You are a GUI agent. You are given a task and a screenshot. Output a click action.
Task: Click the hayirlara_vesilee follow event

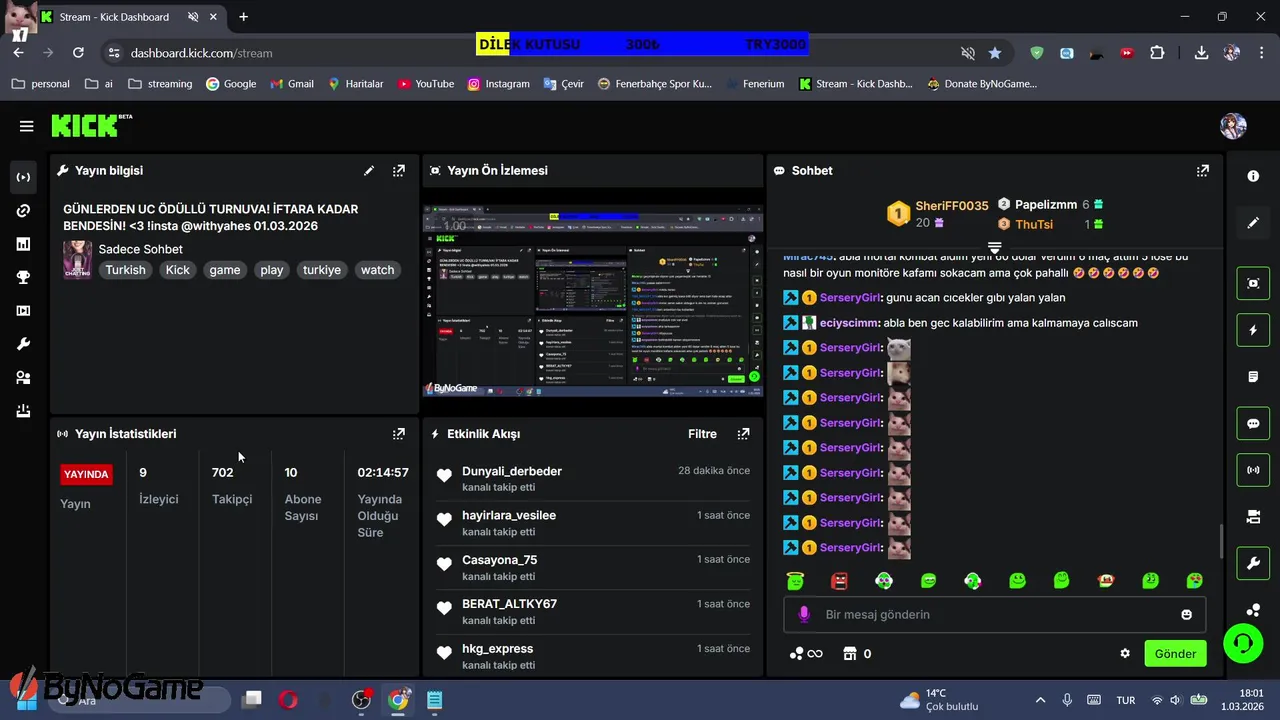point(593,523)
